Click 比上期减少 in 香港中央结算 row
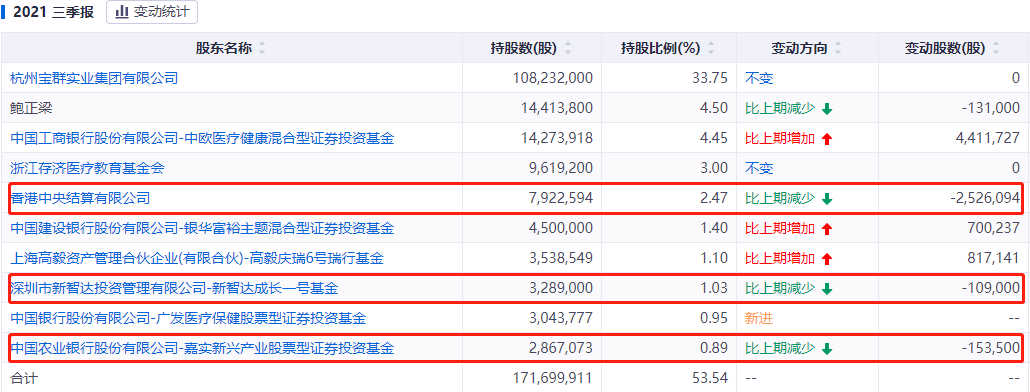This screenshot has width=1030, height=392. coord(780,198)
